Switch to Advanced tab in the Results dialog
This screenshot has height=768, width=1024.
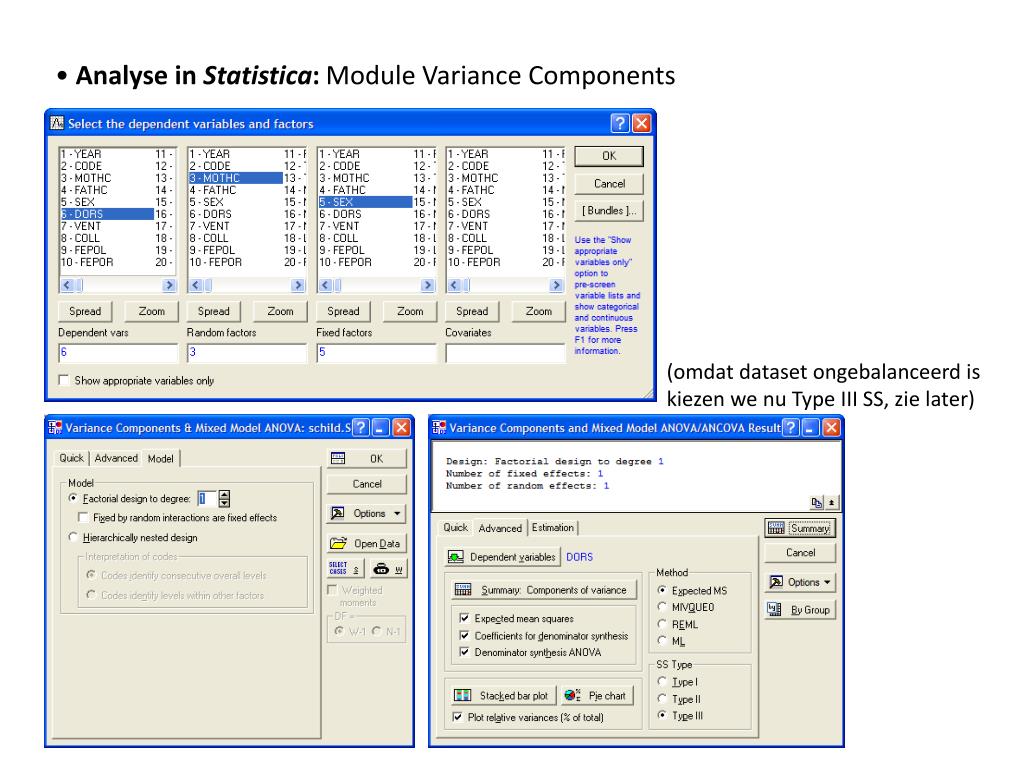[x=500, y=528]
